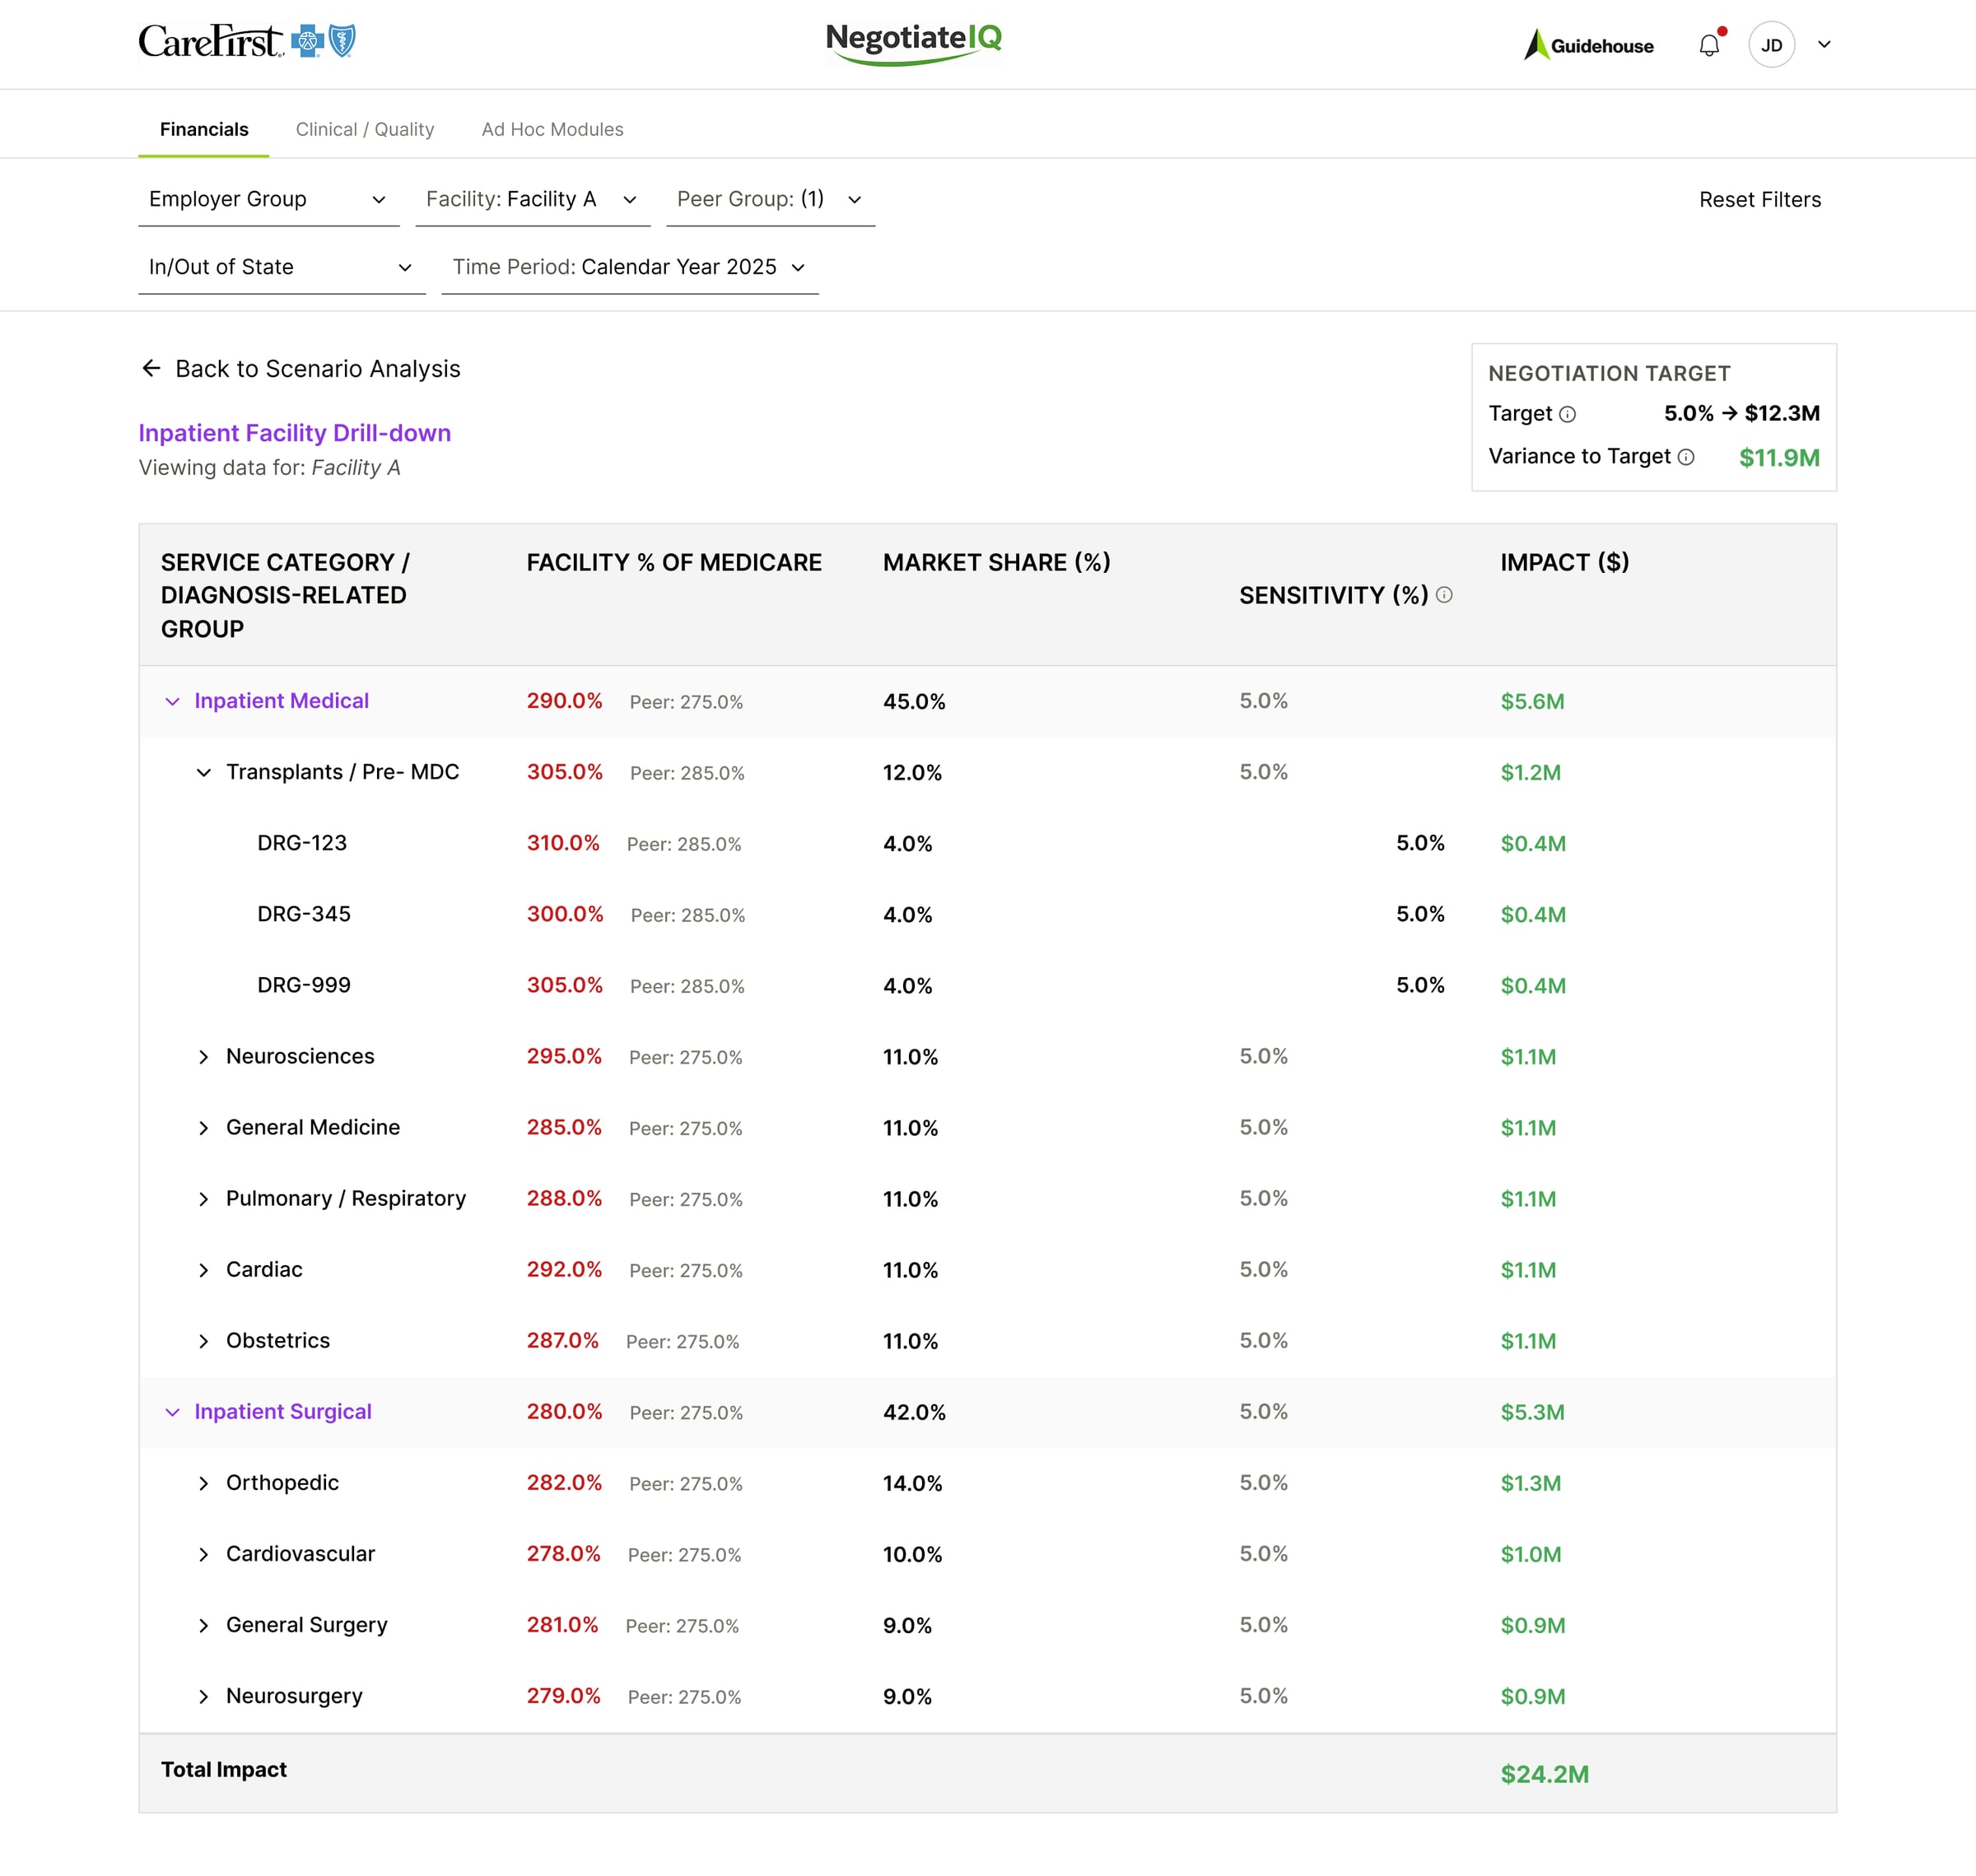Click the back arrow icon
The width and height of the screenshot is (1976, 1876).
coord(151,369)
